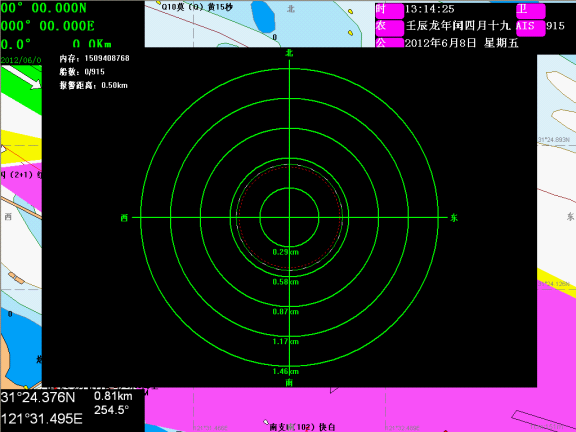Click the magenta AIS button
This screenshot has height=432, width=576.
(x=530, y=26)
